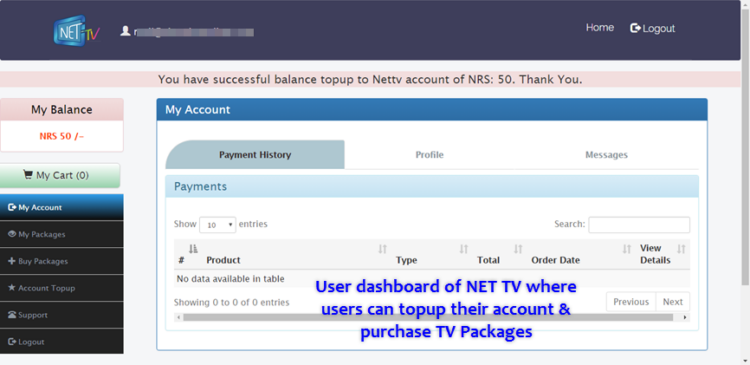Image resolution: width=750 pixels, height=365 pixels.
Task: Focus the Search input field
Action: coord(639,225)
